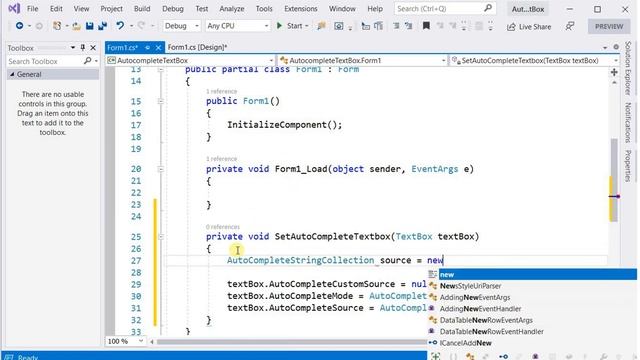The width and height of the screenshot is (640, 360).
Task: Click the vertical editor scrollbar thumb
Action: coord(614,180)
